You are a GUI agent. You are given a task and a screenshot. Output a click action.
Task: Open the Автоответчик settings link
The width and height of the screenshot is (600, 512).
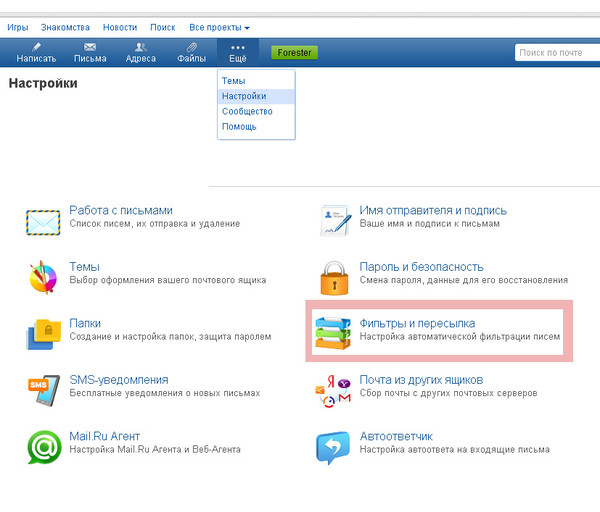pyautogui.click(x=396, y=436)
